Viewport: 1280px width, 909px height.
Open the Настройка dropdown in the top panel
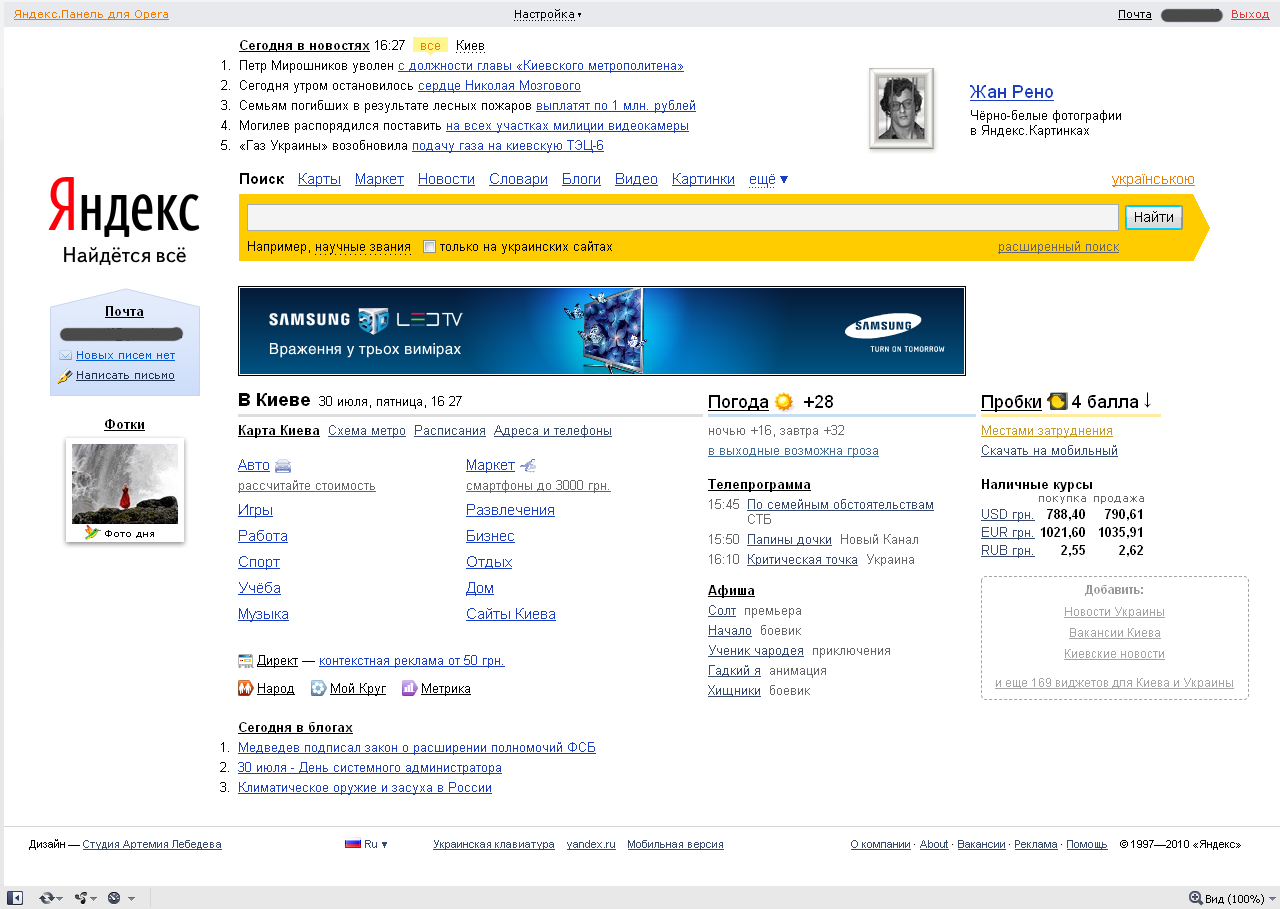(x=547, y=14)
